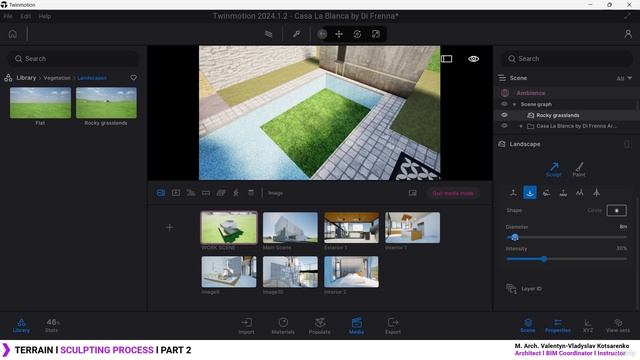640x360 pixels.
Task: Open the Media dock tab
Action: (356, 326)
